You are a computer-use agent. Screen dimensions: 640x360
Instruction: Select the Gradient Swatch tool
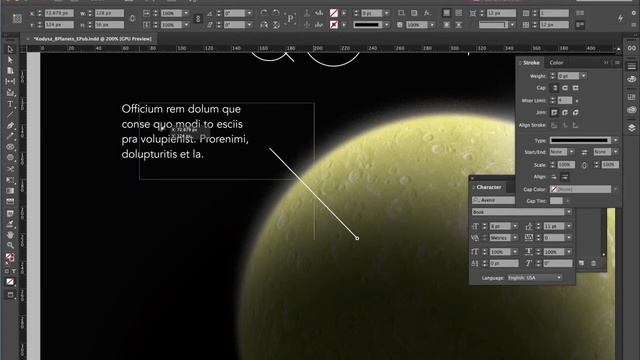pyautogui.click(x=10, y=191)
